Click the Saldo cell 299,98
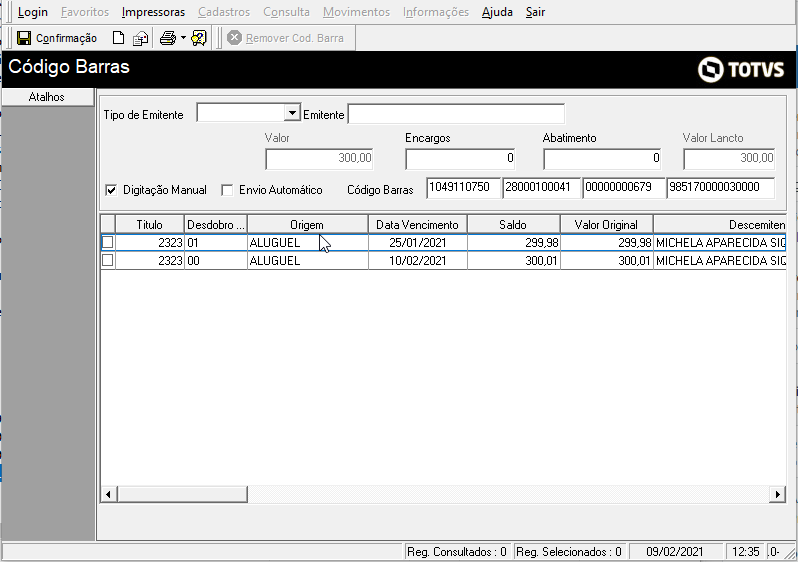Screen dimensions: 798x562 pyautogui.click(x=514, y=243)
